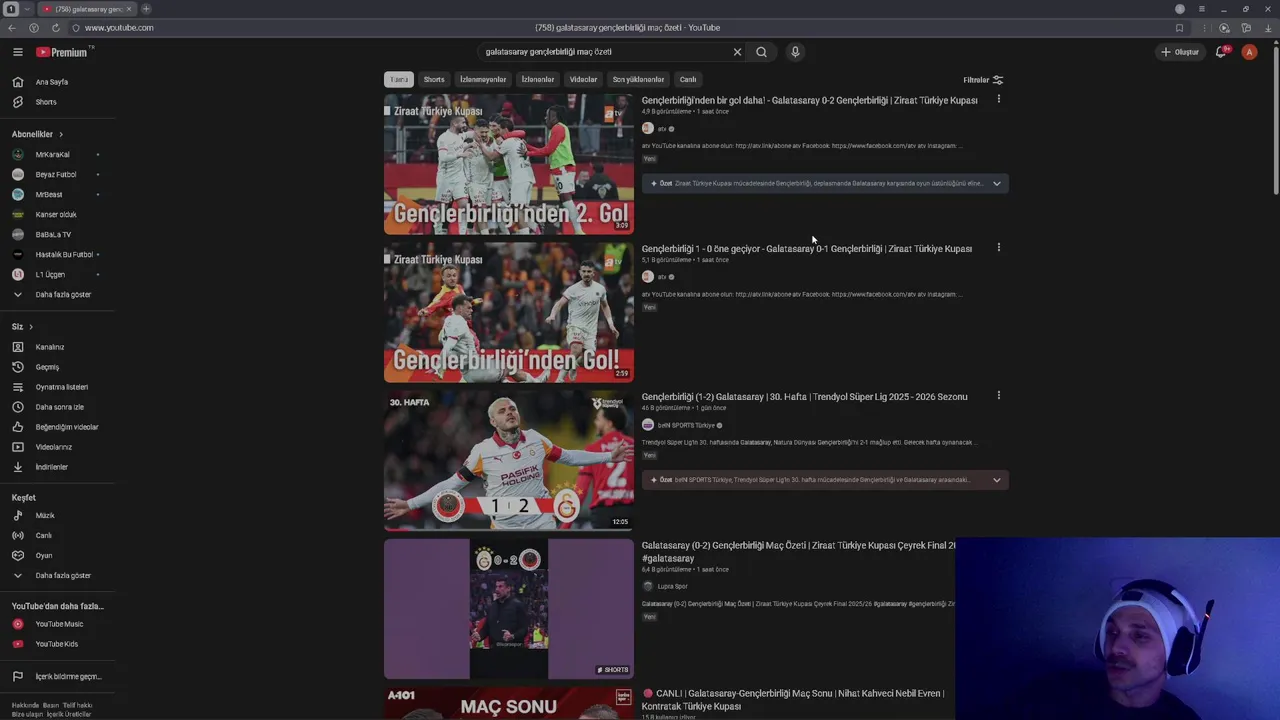Open options for 30. Hafta Süper Lig video

click(x=998, y=395)
